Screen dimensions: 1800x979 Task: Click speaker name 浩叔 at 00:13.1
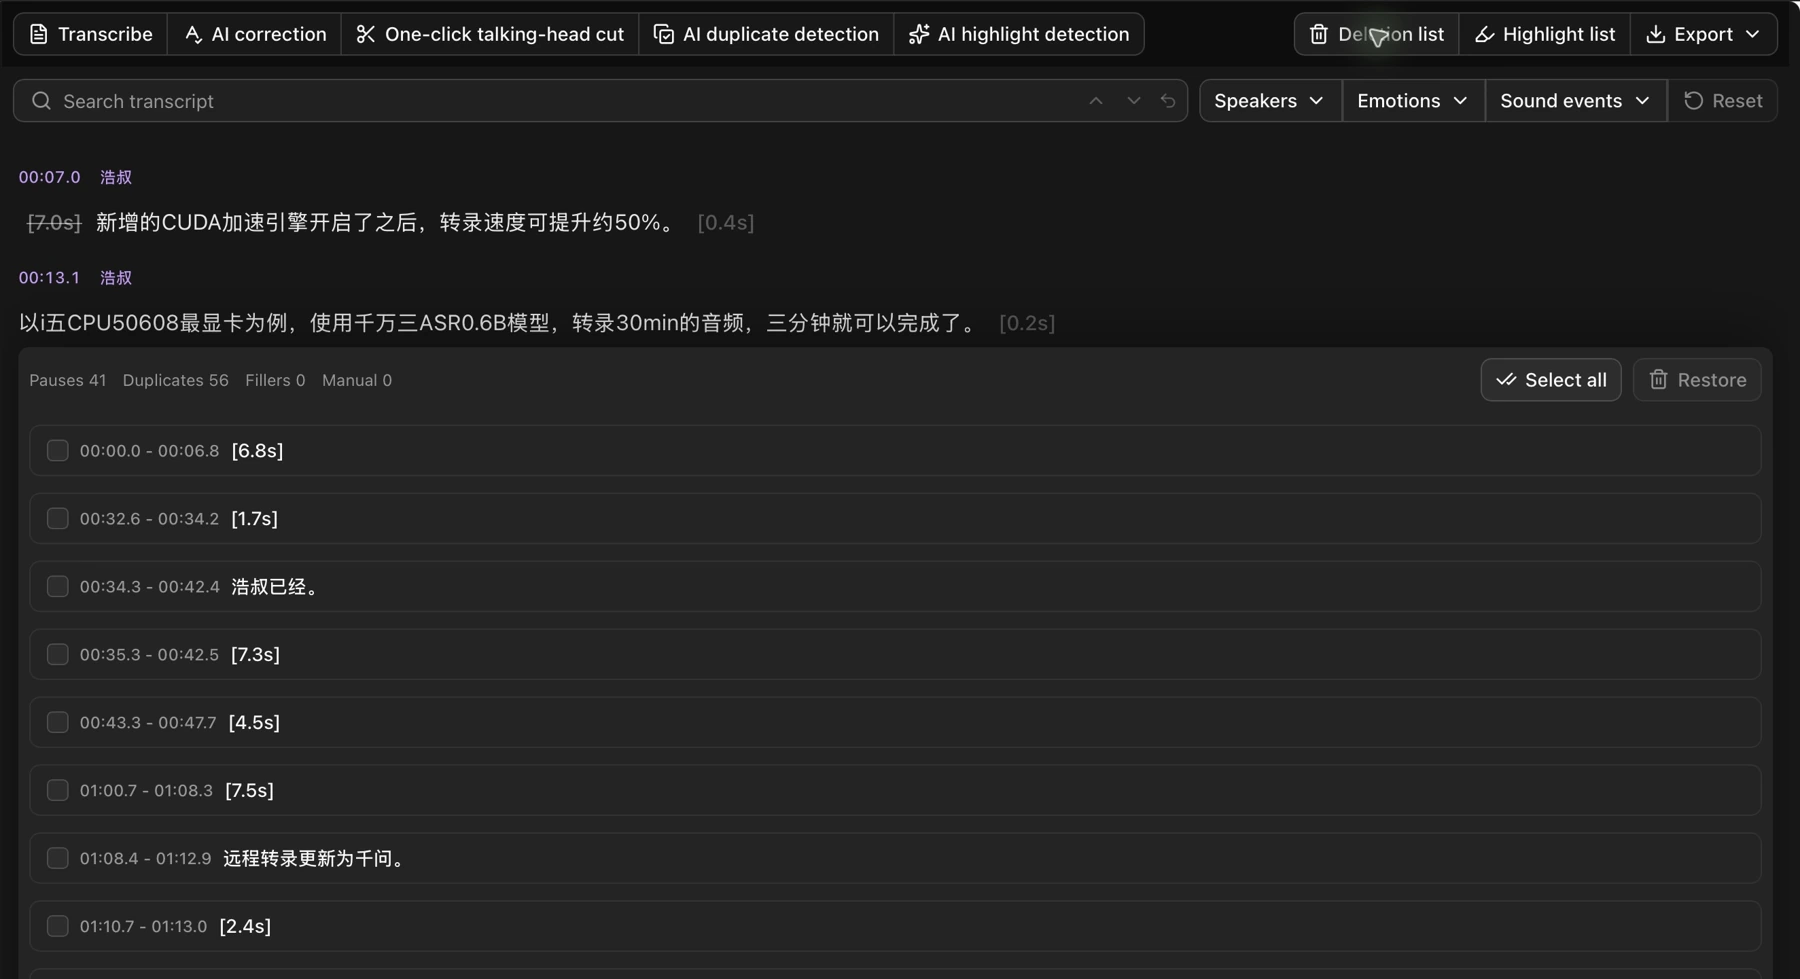click(116, 278)
